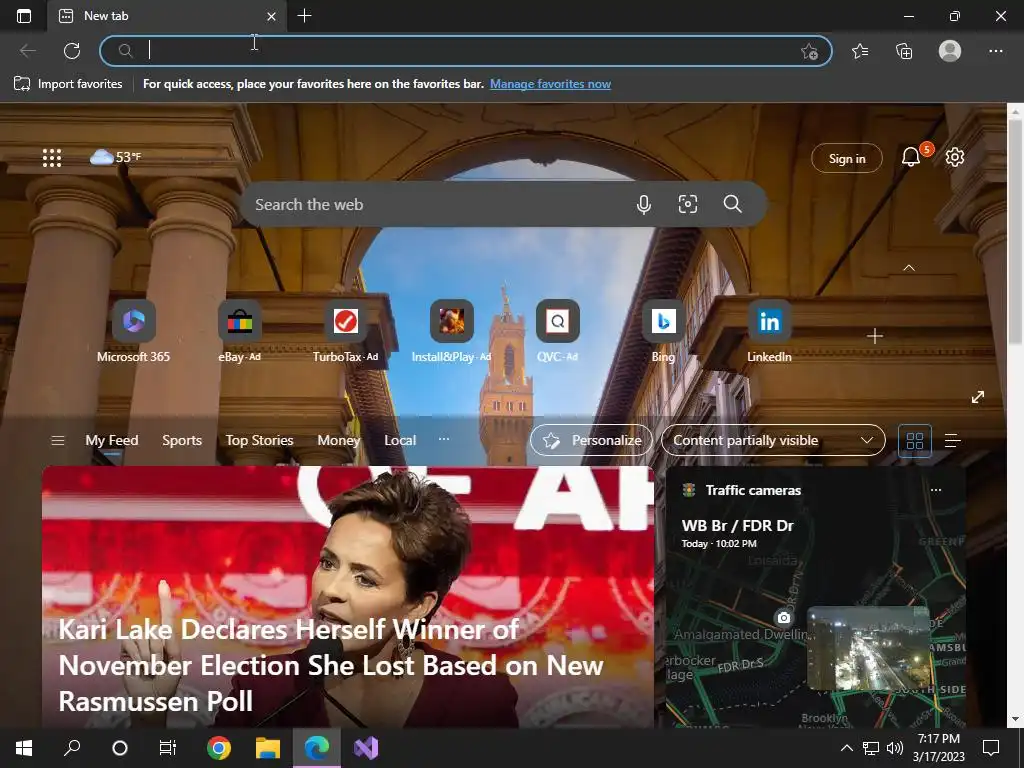Open the notifications bell
1024x768 pixels.
(911, 157)
